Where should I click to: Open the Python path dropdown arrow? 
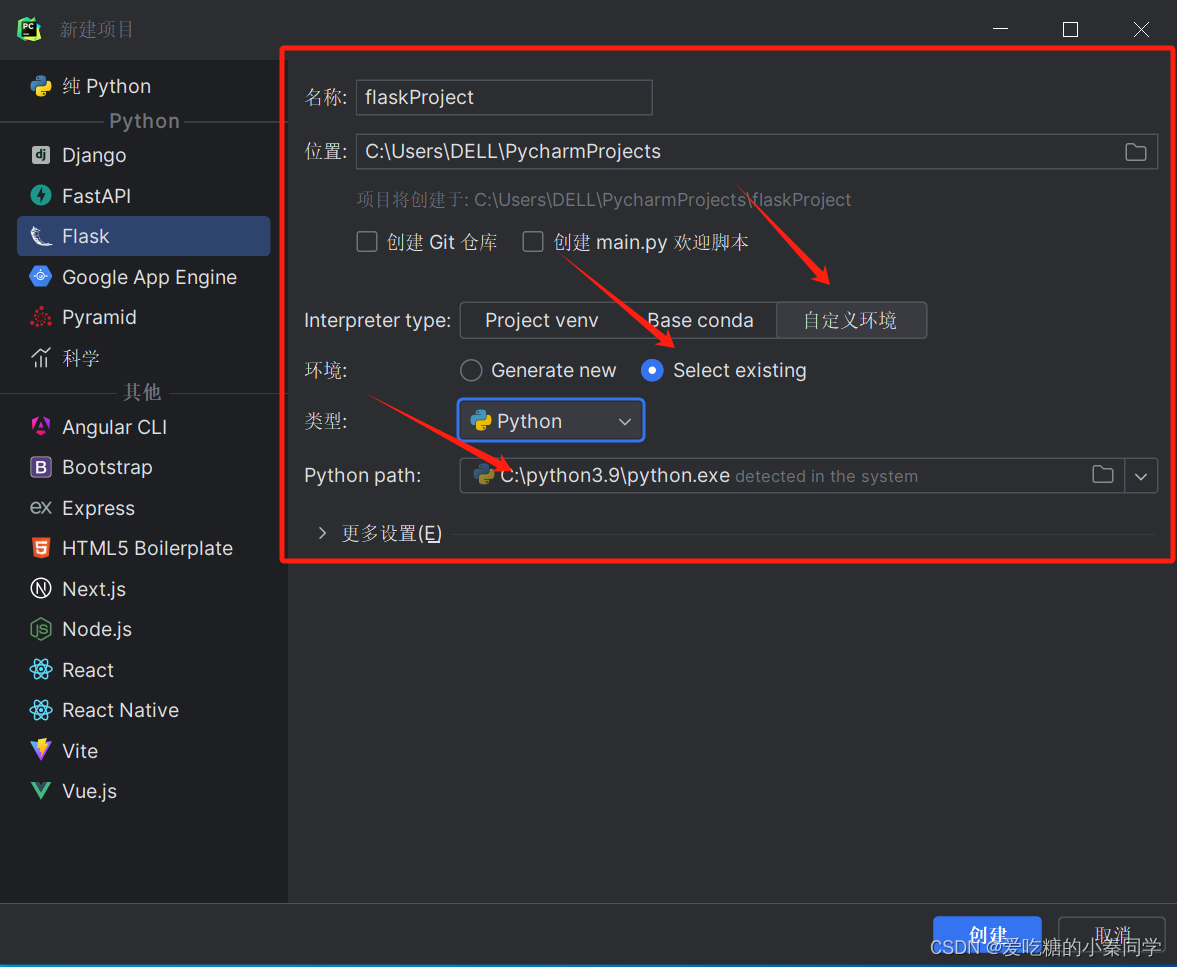pos(1141,476)
